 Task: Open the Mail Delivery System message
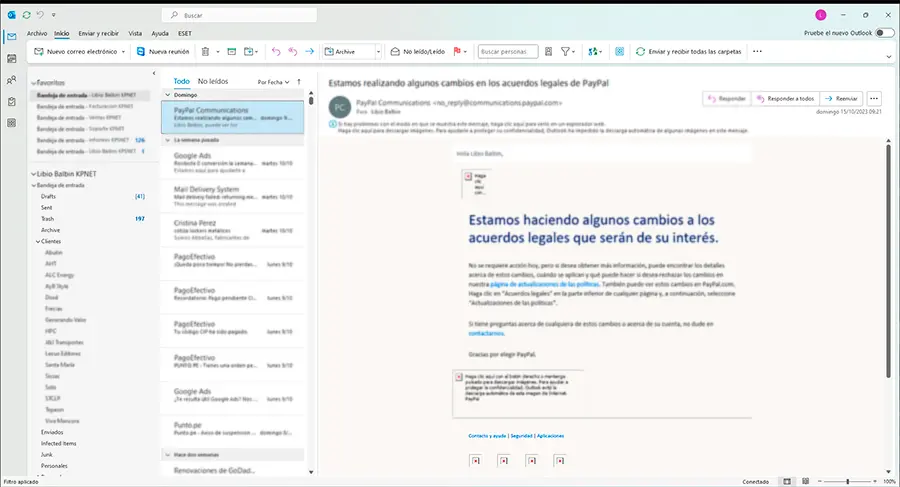(x=233, y=196)
